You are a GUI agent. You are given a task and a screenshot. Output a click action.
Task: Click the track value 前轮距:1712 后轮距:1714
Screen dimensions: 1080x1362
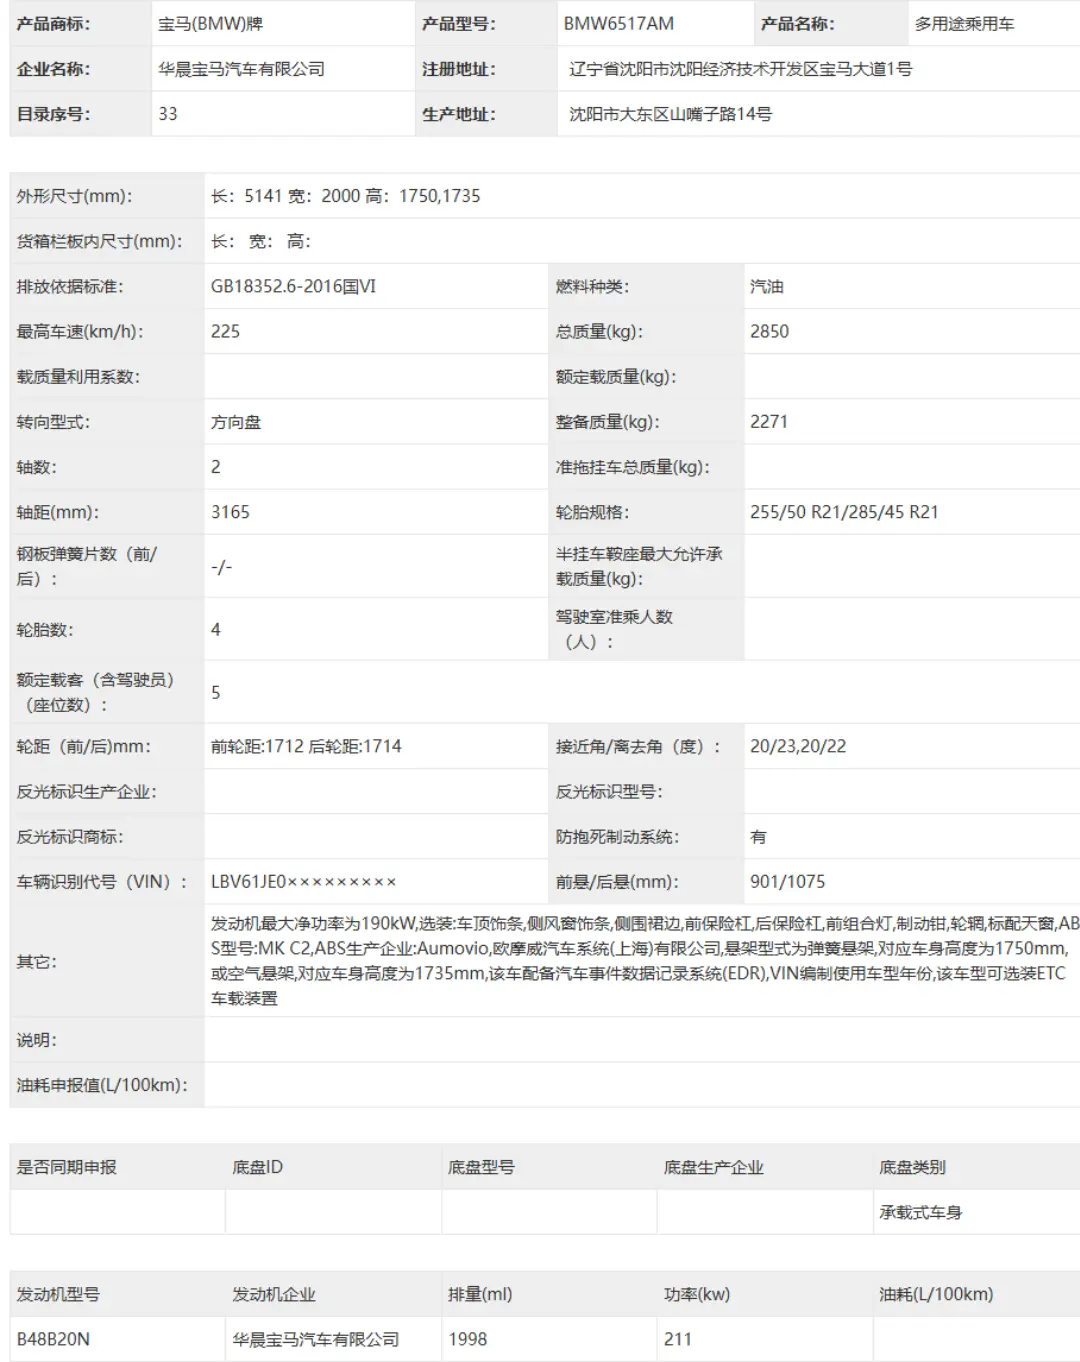[306, 746]
